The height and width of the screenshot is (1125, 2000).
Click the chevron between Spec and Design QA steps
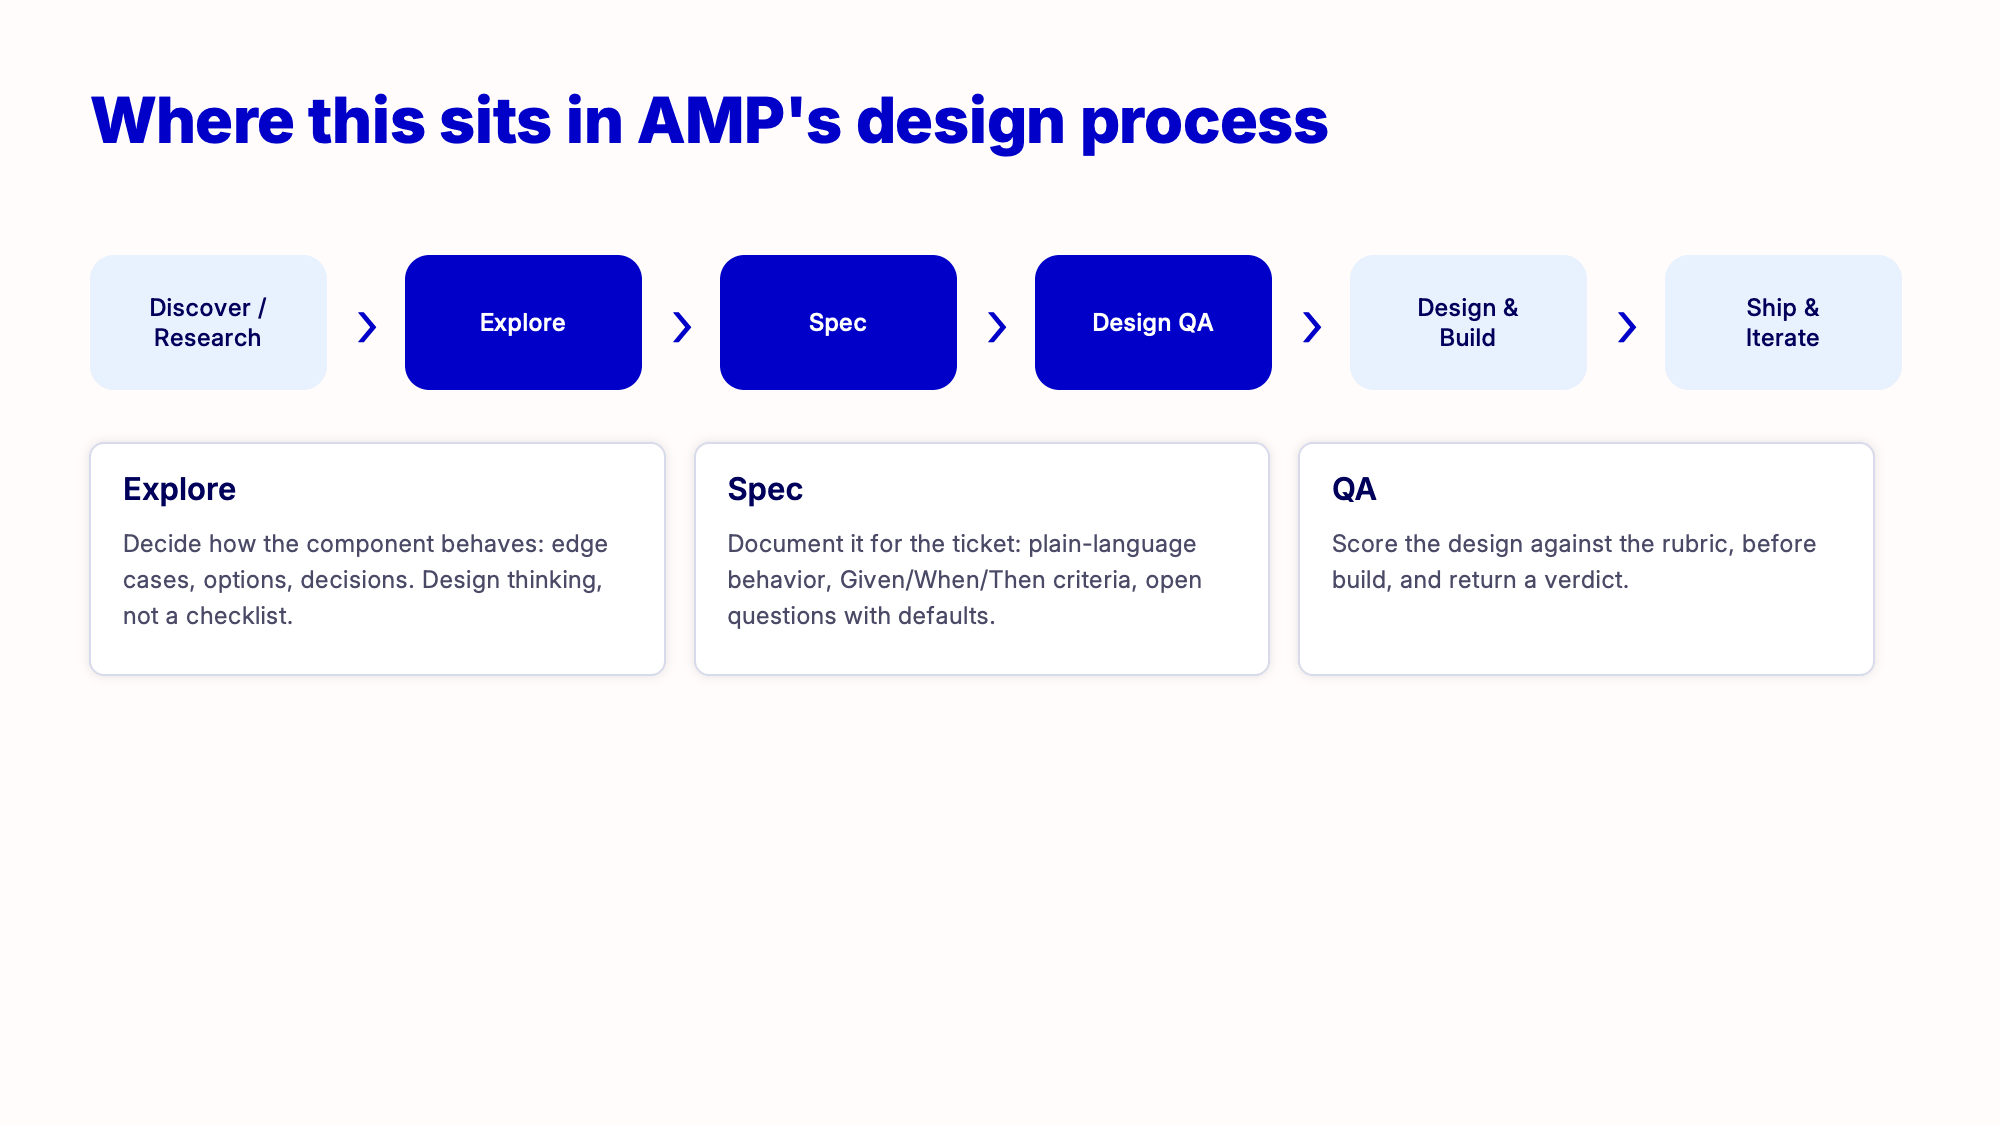click(x=997, y=326)
